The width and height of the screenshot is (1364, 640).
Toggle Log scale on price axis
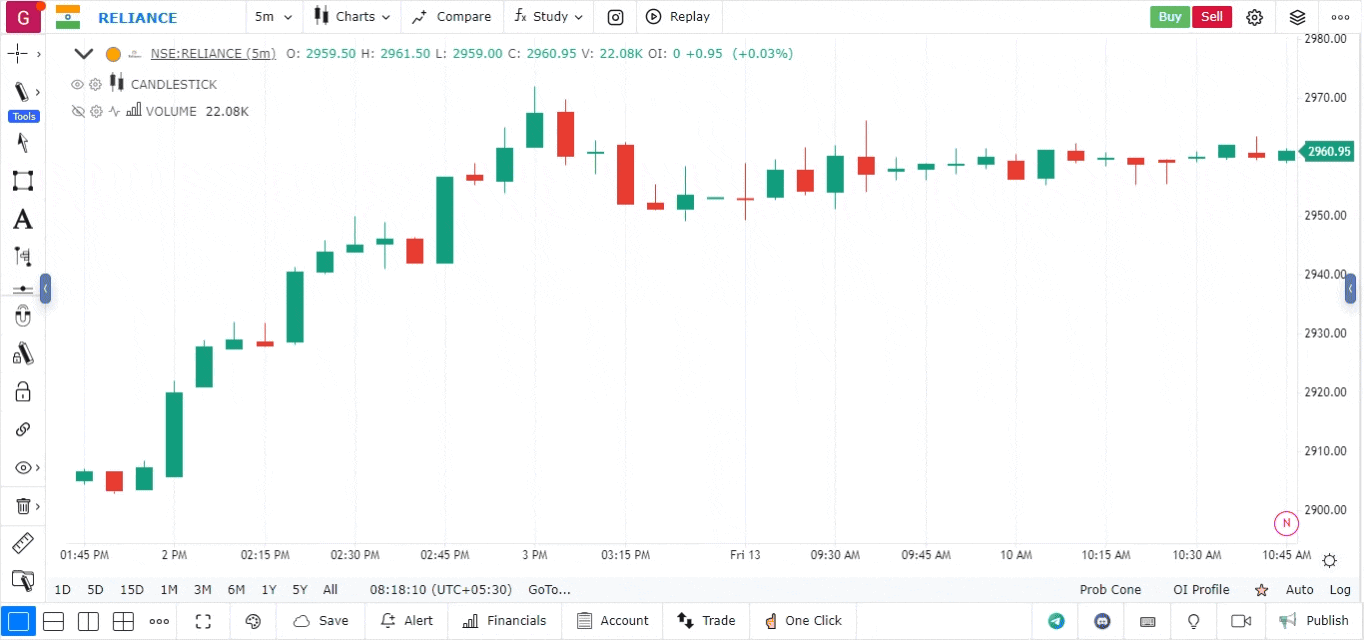tap(1340, 590)
